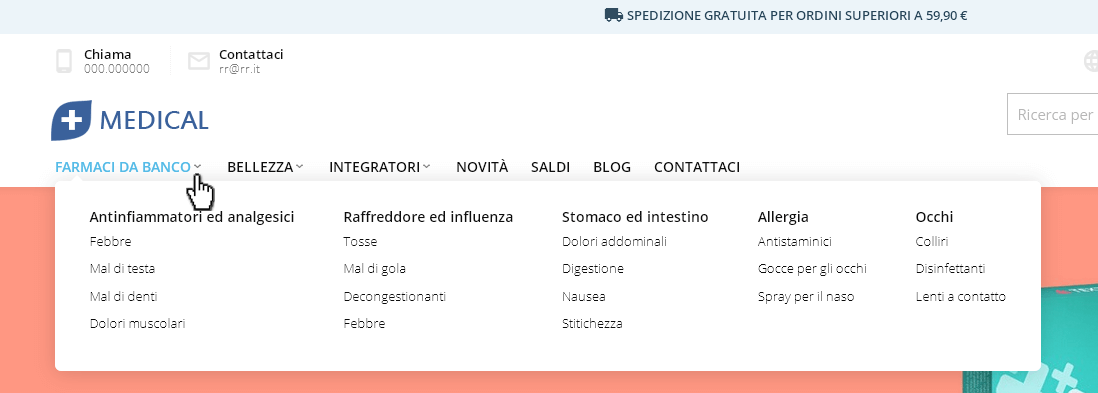Open the Blog menu item
This screenshot has width=1098, height=393.
612,167
